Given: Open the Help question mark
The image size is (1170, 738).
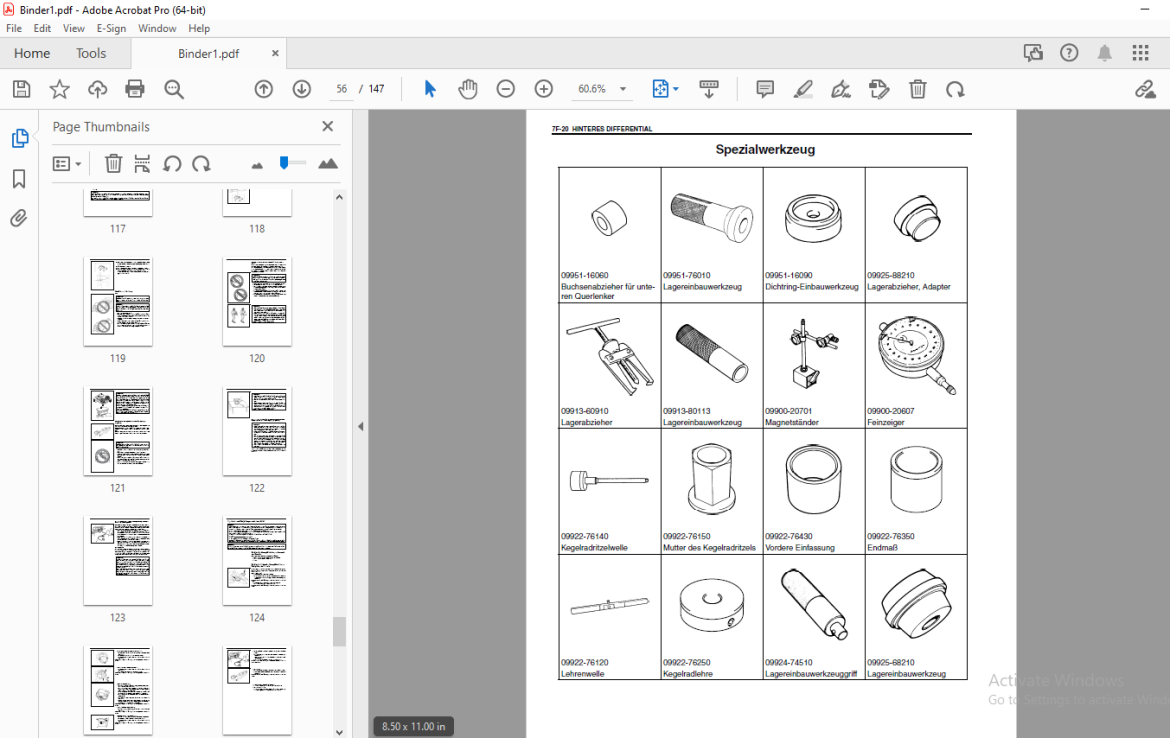Looking at the screenshot, I should [x=1069, y=53].
